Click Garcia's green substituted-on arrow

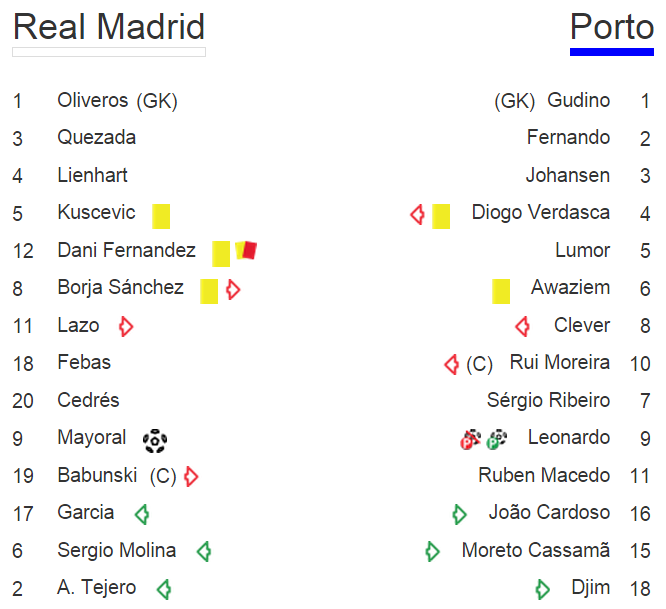[142, 514]
